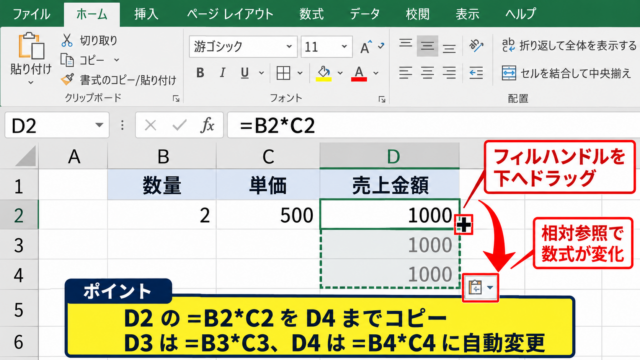Image resolution: width=640 pixels, height=360 pixels.
Task: Select row 3 header
Action: [19, 245]
